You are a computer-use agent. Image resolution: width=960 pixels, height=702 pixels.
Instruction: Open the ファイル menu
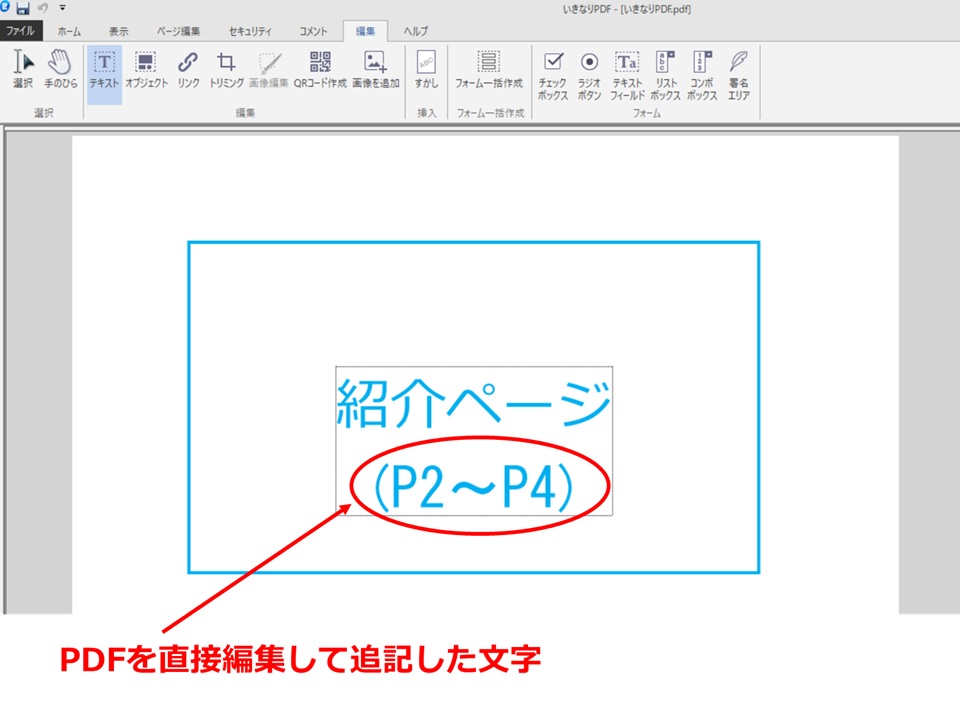[x=21, y=31]
